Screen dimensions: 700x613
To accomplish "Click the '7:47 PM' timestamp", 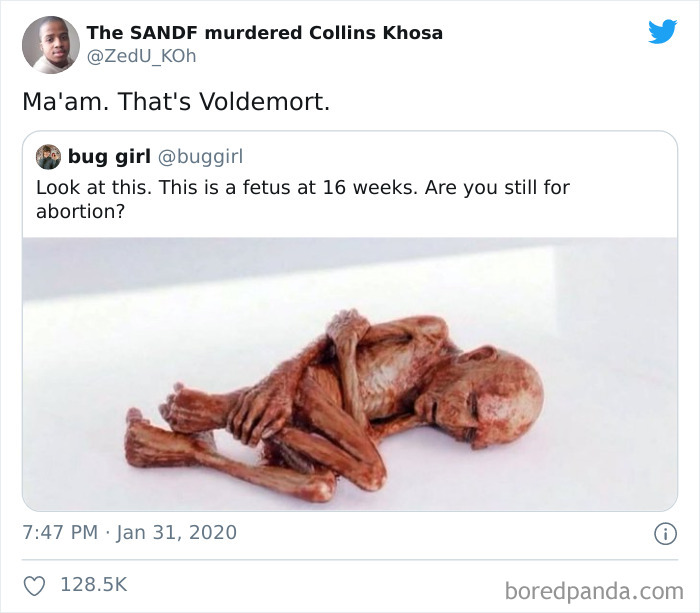I will pos(60,532).
